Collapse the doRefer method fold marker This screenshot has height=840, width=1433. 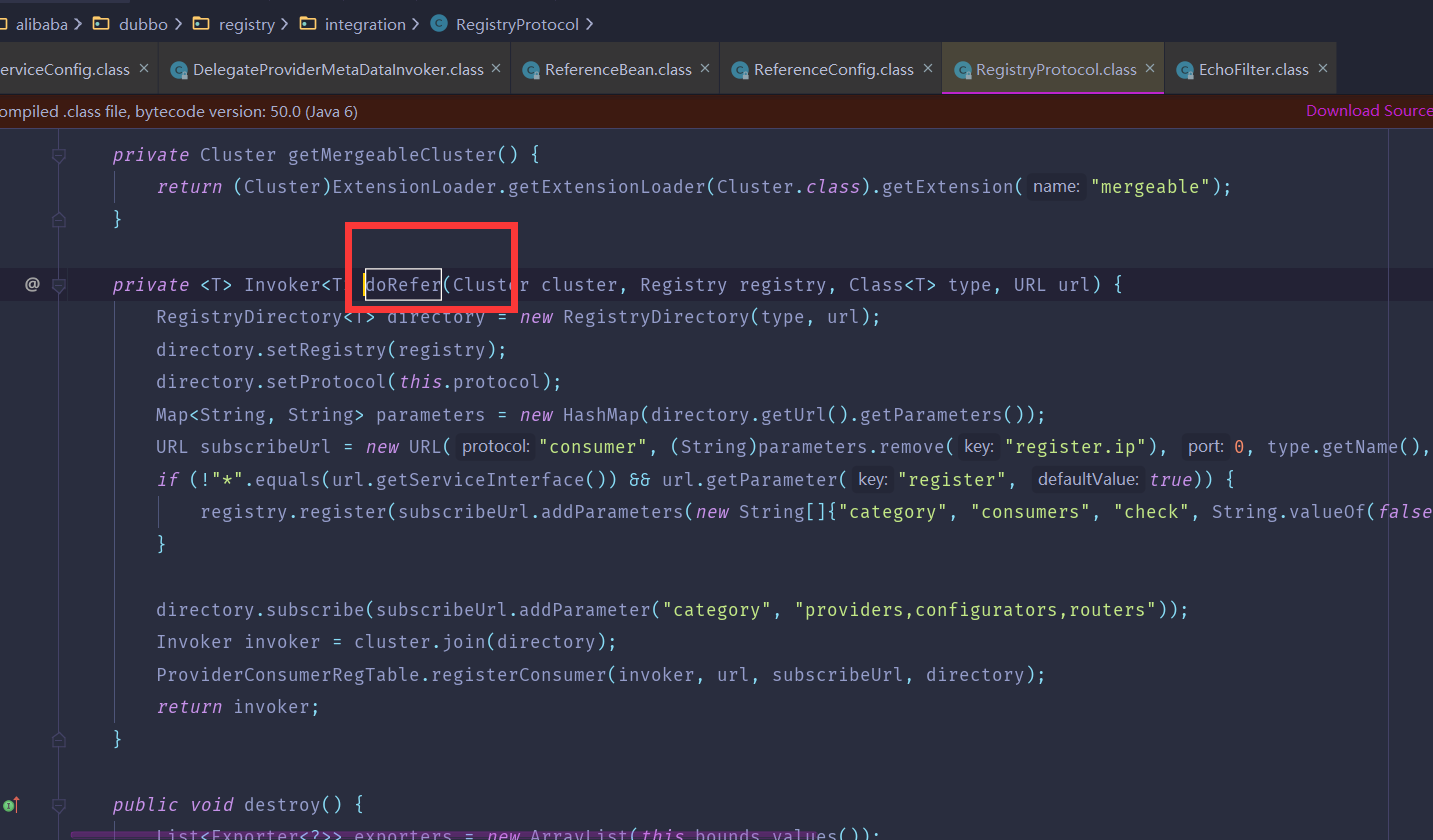[58, 286]
